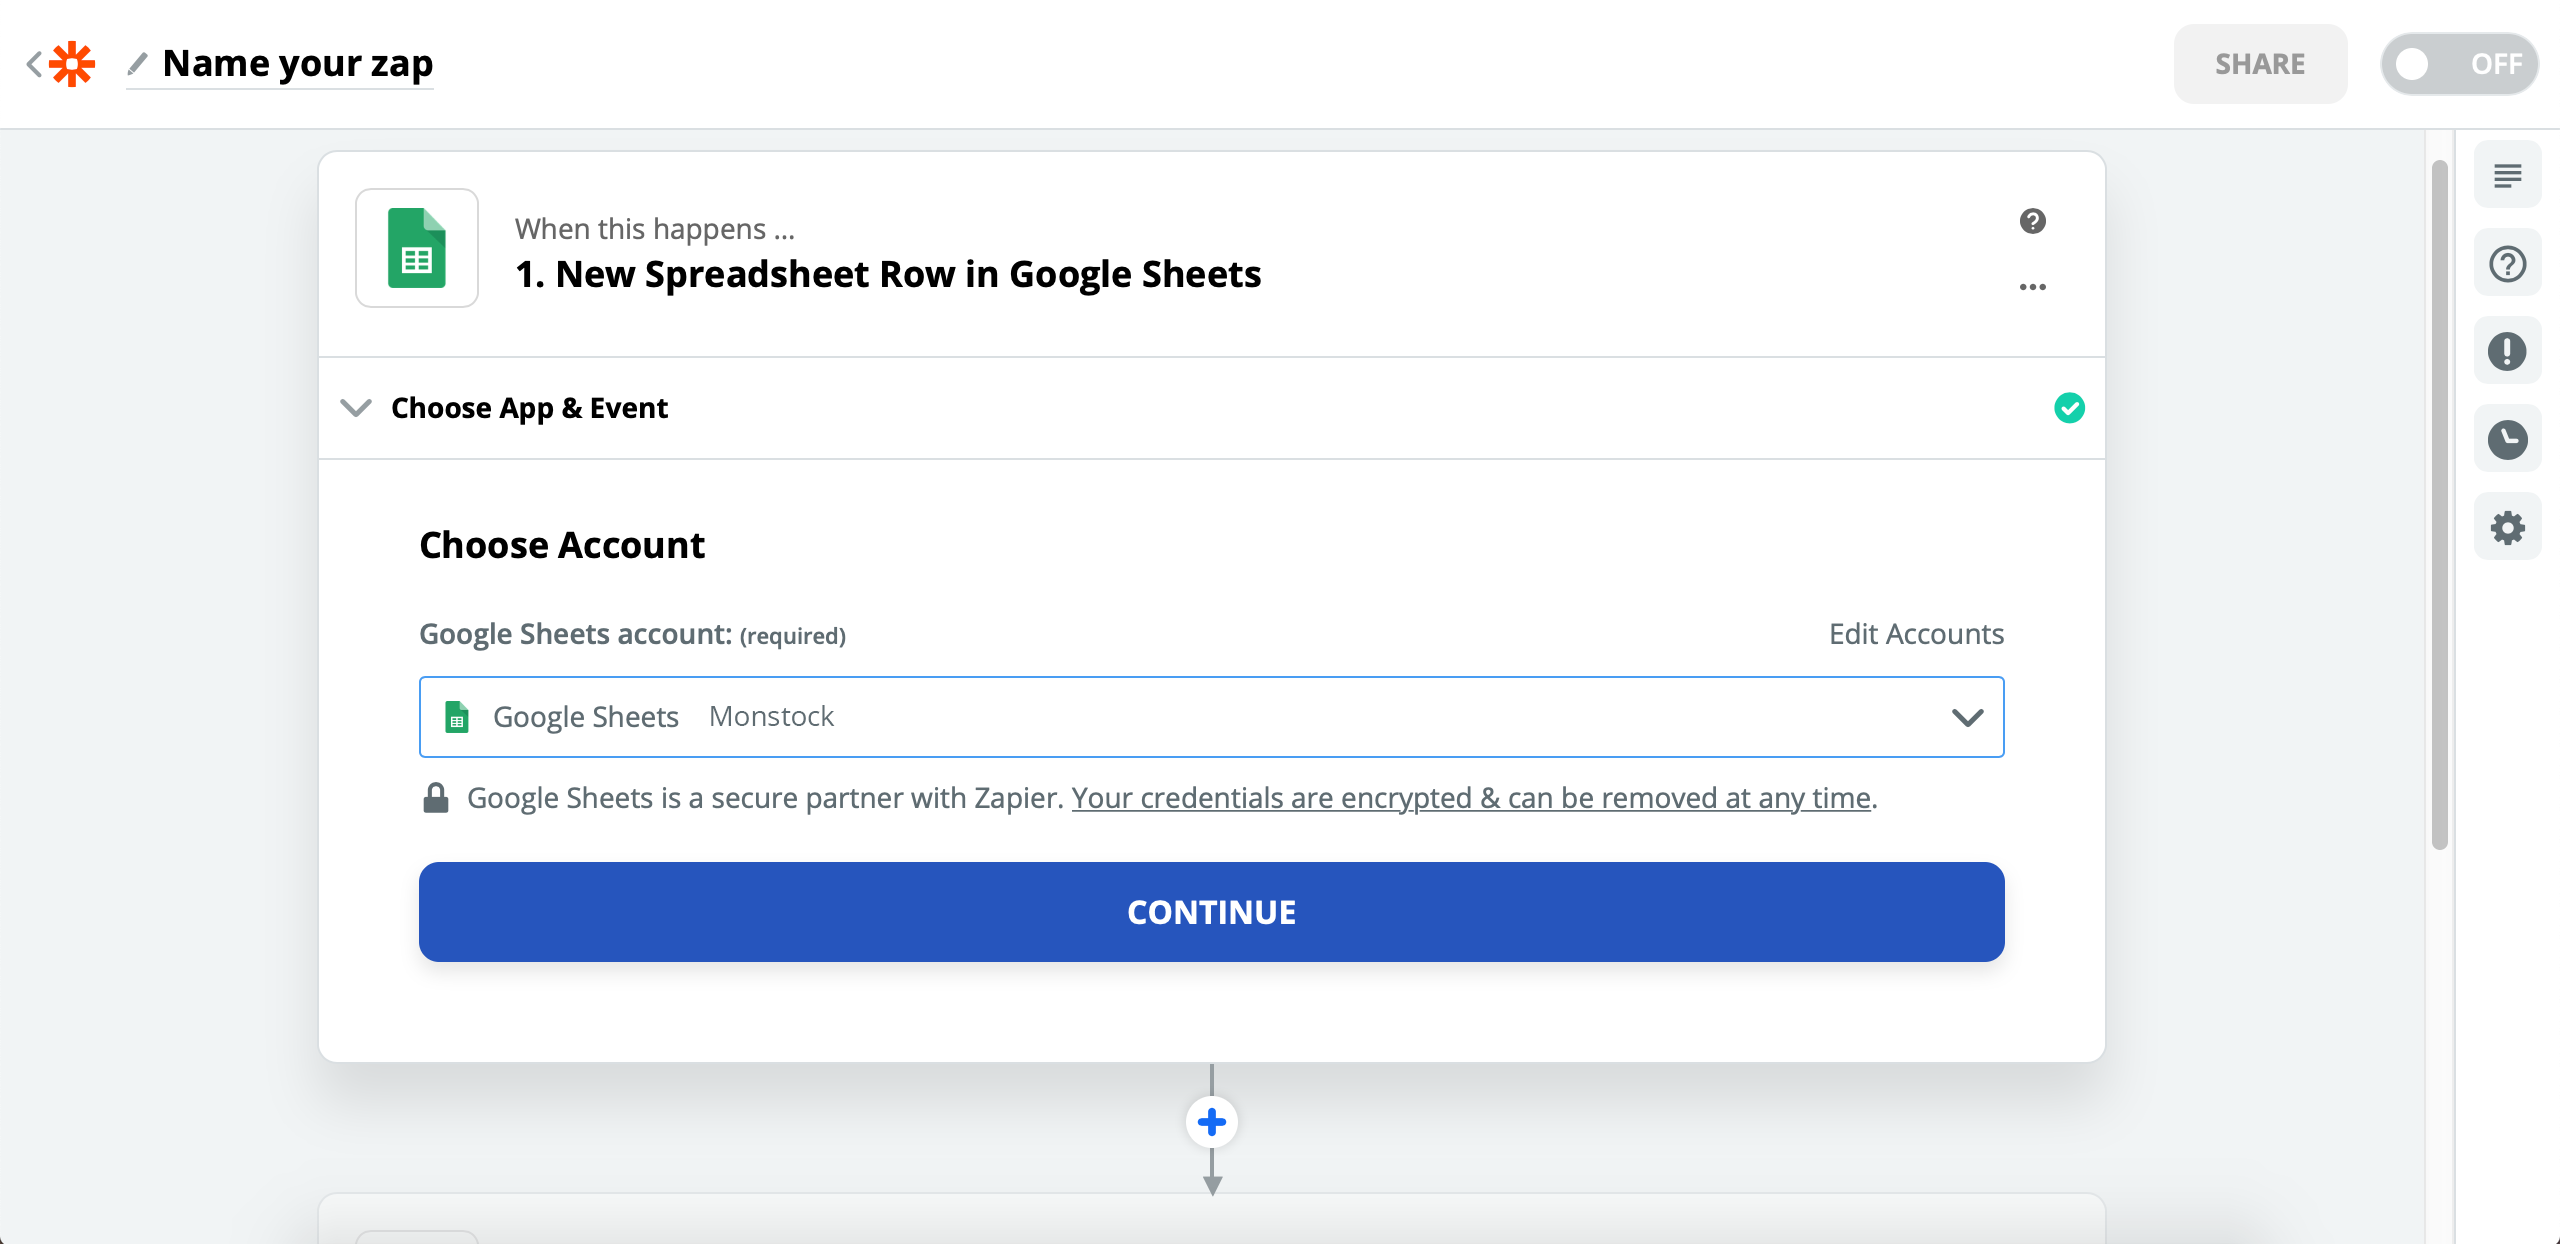This screenshot has height=1244, width=2560.
Task: Open the step three-dot options menu
Action: 2033,287
